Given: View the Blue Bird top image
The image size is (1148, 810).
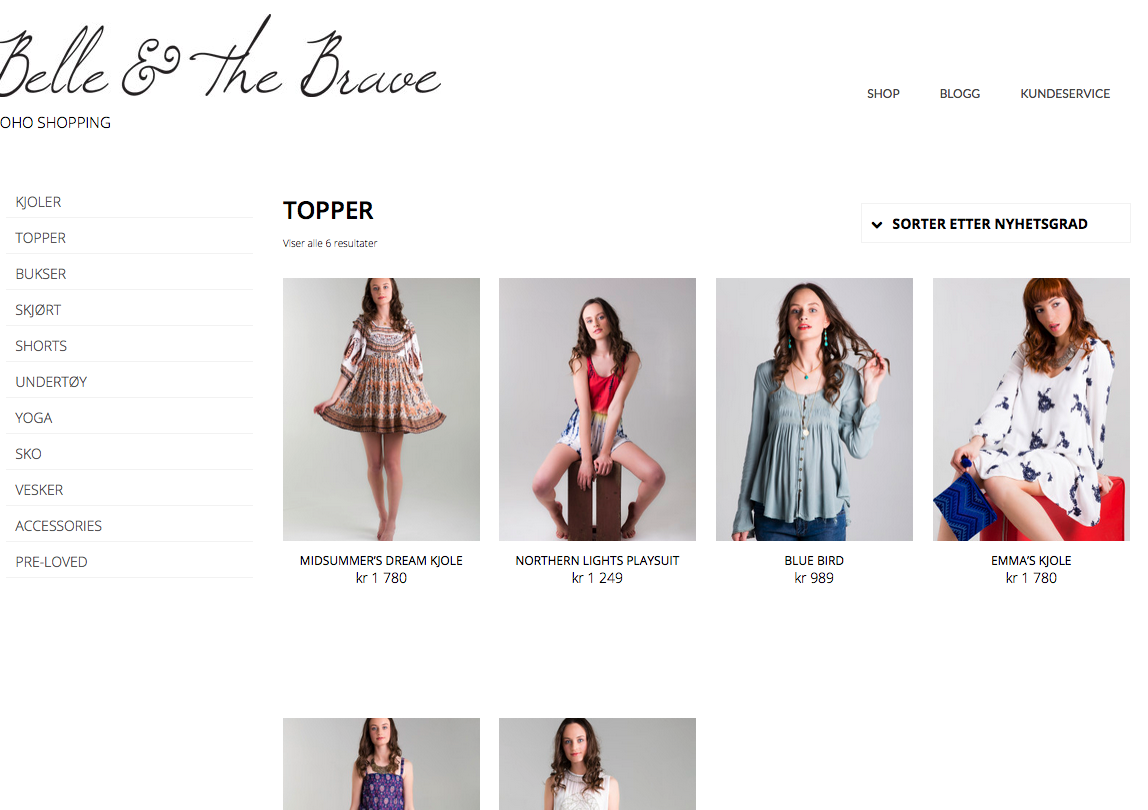Looking at the screenshot, I should 814,409.
